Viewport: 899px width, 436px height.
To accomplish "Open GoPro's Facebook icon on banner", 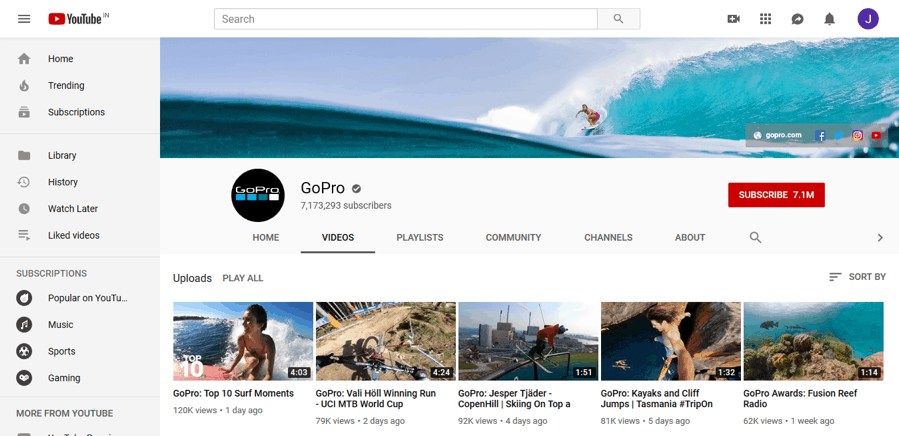I will pyautogui.click(x=820, y=135).
